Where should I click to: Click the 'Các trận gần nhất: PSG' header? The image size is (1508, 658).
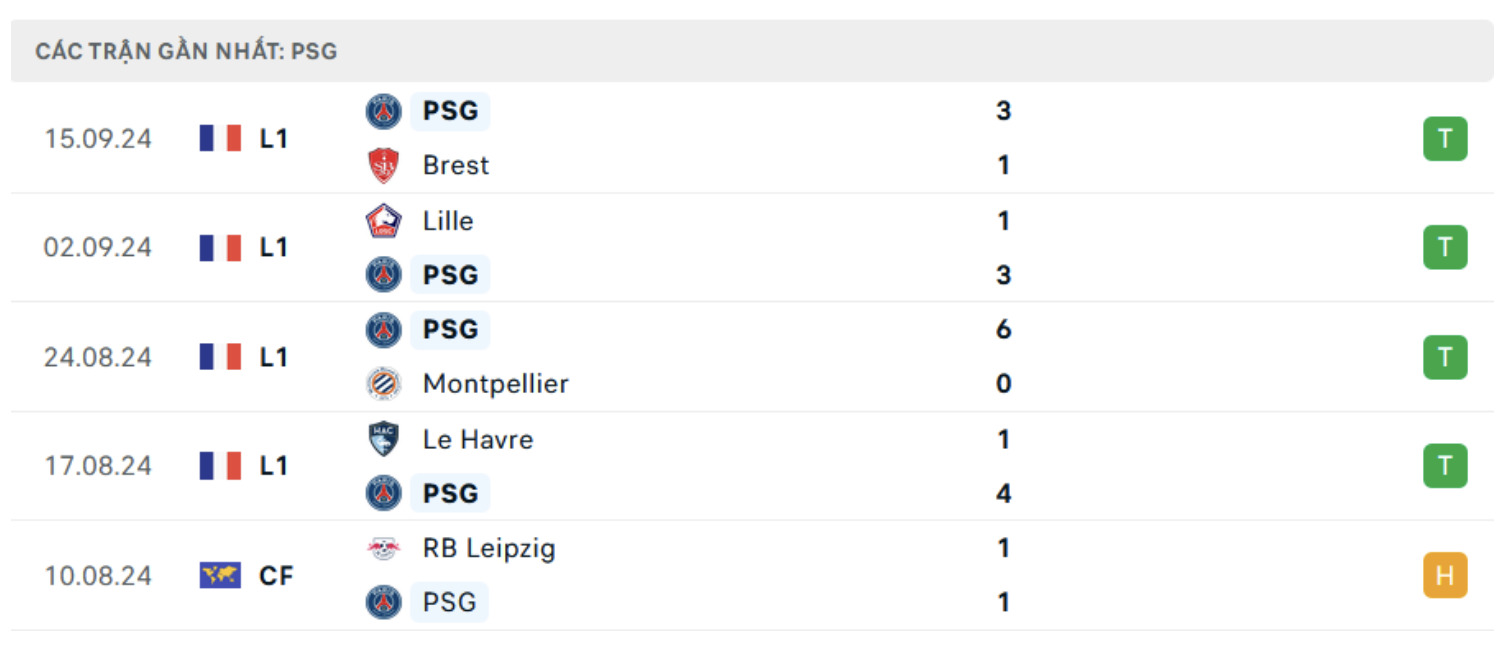coord(186,51)
